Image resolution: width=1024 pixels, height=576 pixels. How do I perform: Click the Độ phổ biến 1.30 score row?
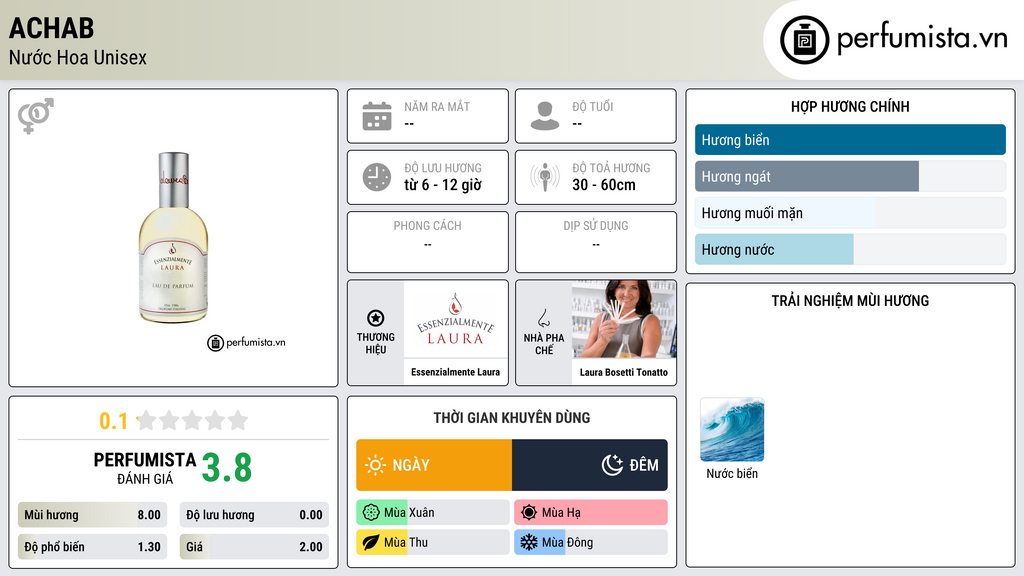(93, 547)
